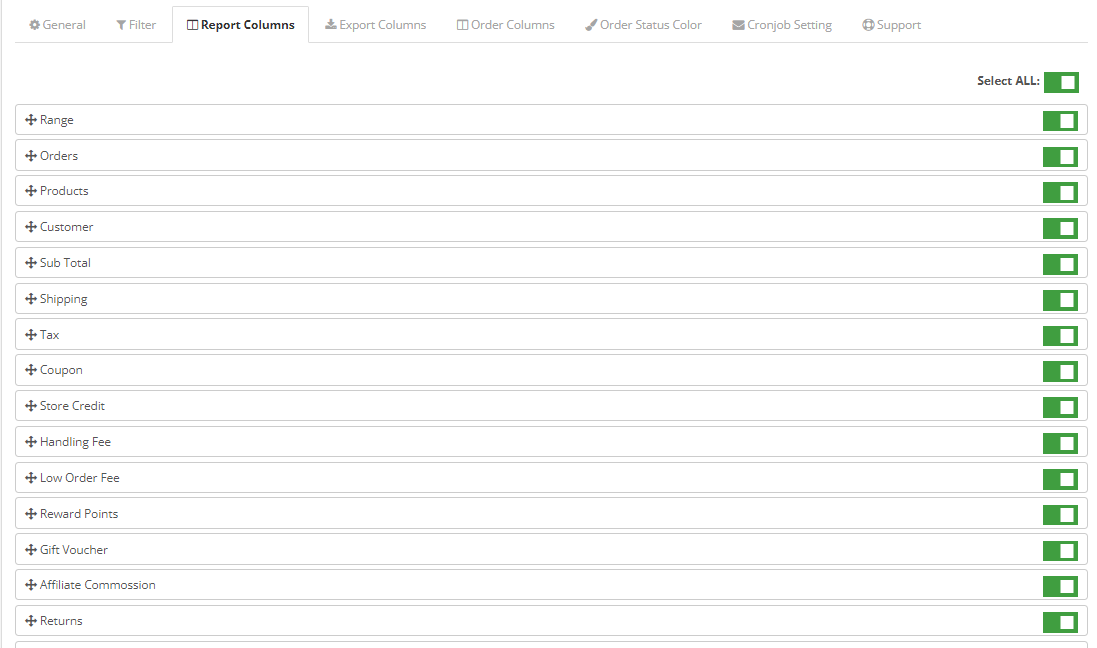Image resolution: width=1097 pixels, height=648 pixels.
Task: Click the Range row label
Action: [x=57, y=120]
